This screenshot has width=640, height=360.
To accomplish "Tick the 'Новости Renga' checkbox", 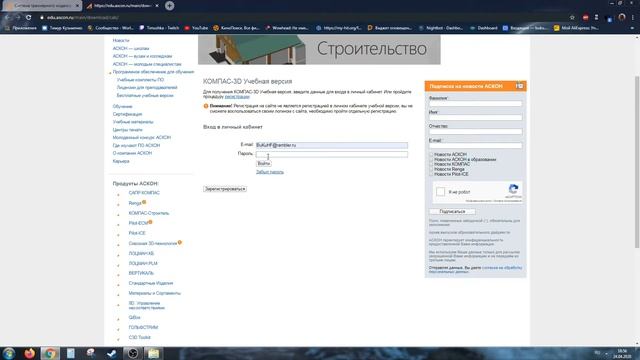I will [x=431, y=169].
